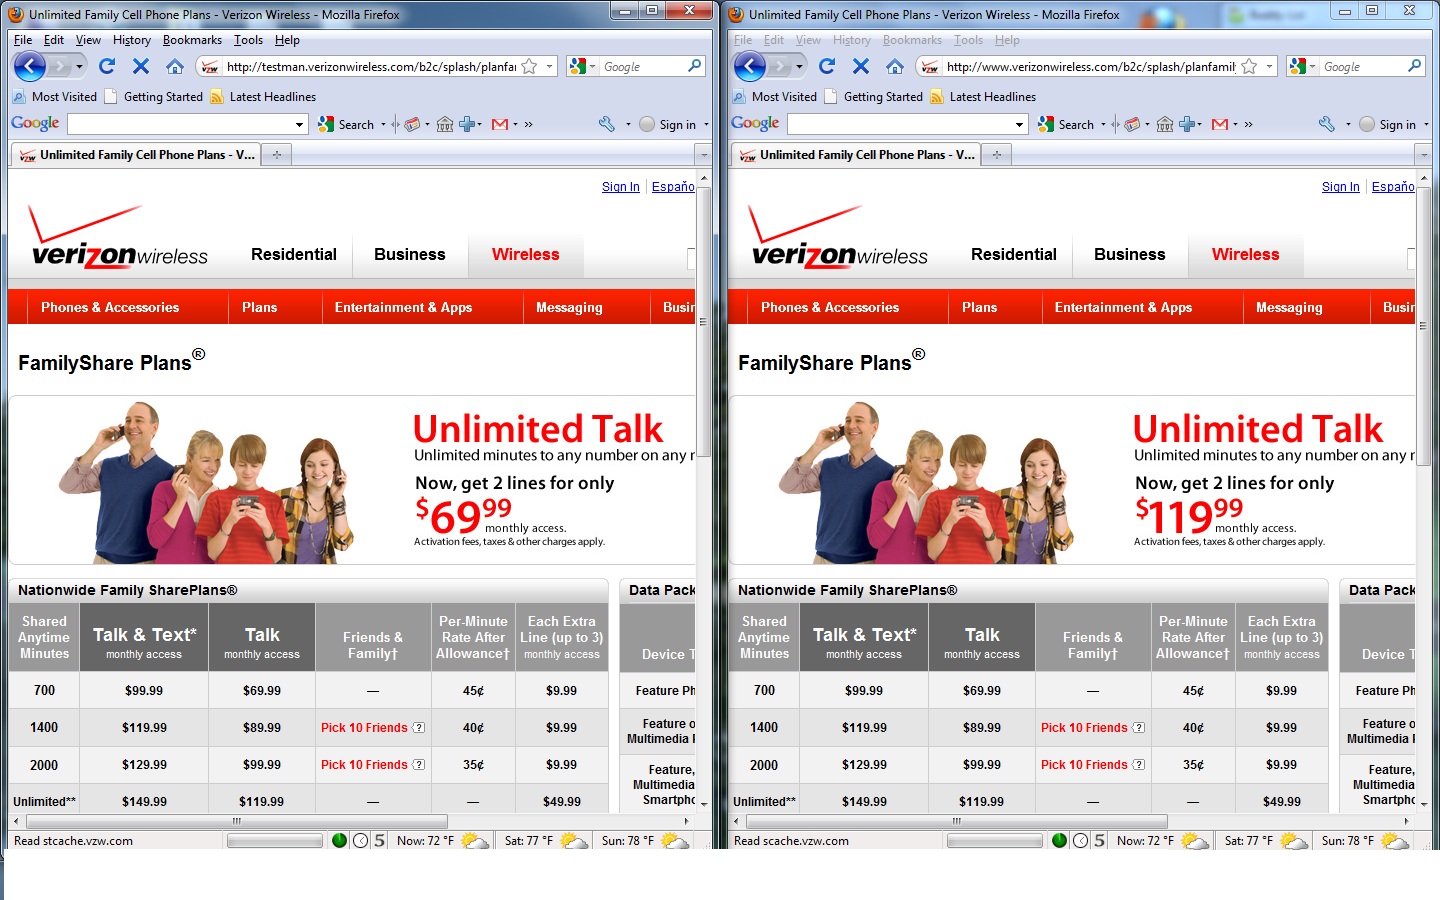Click the Latest Headlines feed bookmark in the right window
The width and height of the screenshot is (1440, 900).
click(x=992, y=97)
